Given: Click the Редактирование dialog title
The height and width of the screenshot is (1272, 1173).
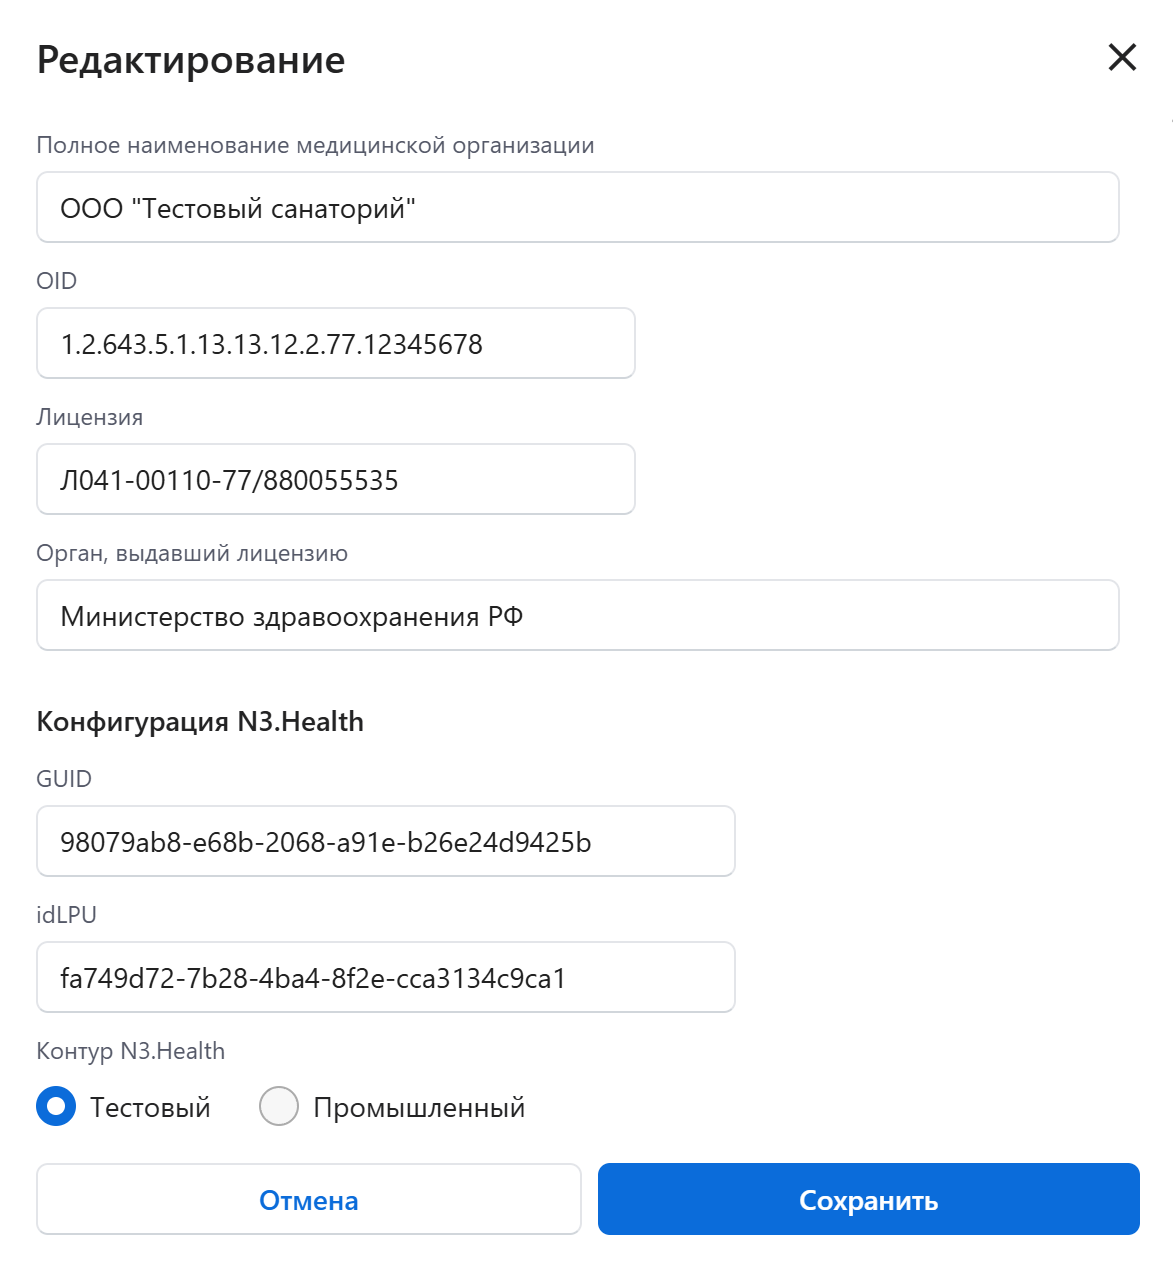Looking at the screenshot, I should (191, 60).
